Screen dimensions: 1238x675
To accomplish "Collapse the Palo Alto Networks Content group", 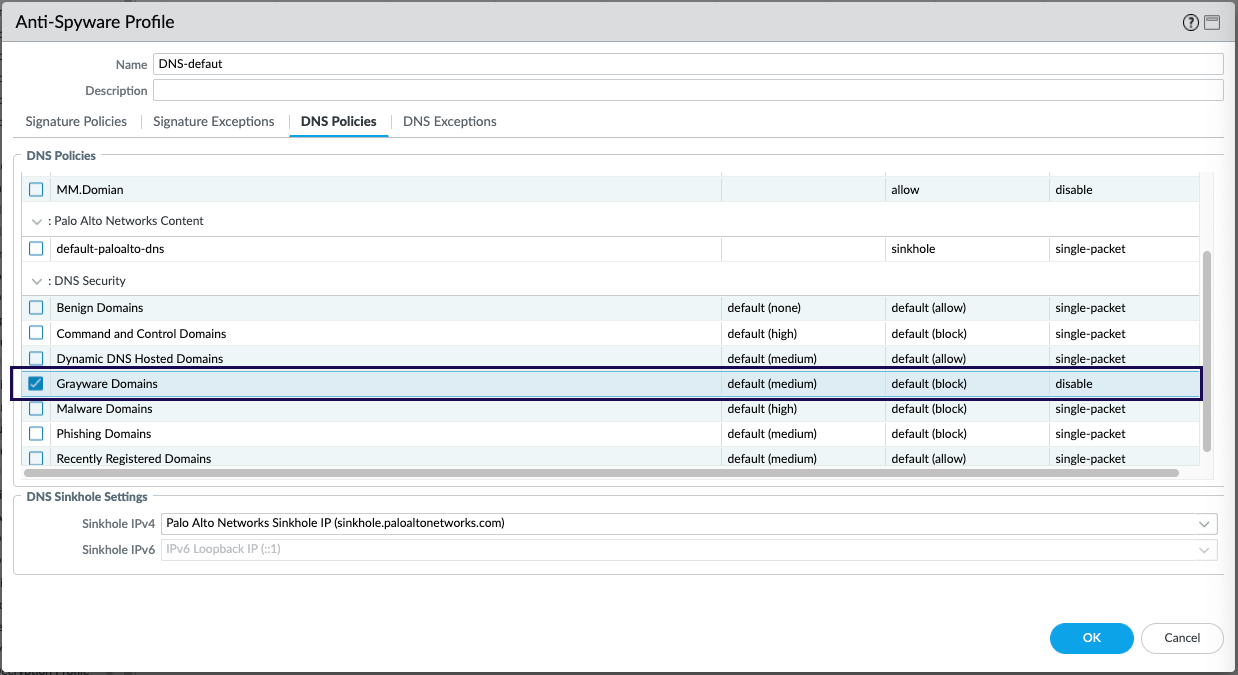I will pyautogui.click(x=37, y=221).
